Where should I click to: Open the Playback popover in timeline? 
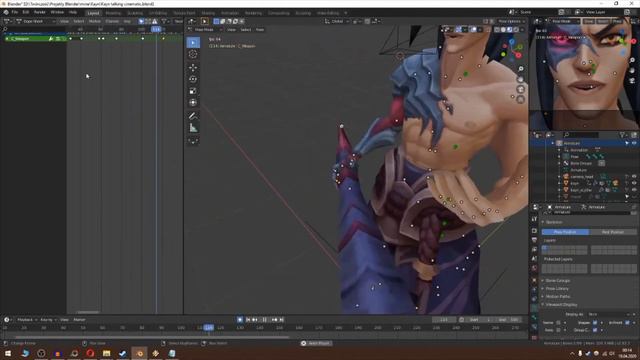(x=27, y=320)
